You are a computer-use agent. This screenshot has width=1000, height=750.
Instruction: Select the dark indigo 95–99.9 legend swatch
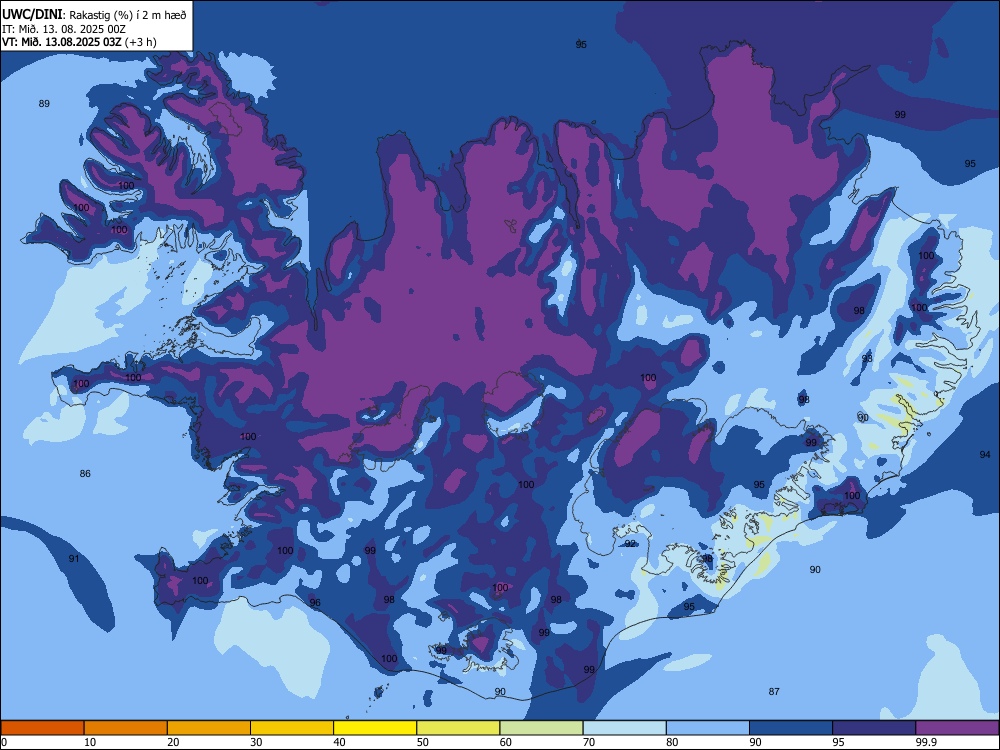[874, 728]
